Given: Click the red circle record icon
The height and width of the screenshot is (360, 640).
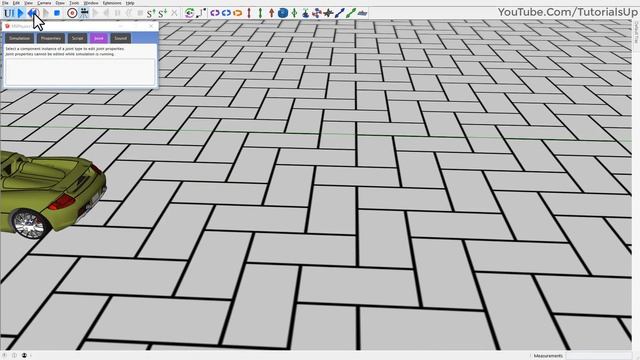Looking at the screenshot, I should [x=72, y=13].
